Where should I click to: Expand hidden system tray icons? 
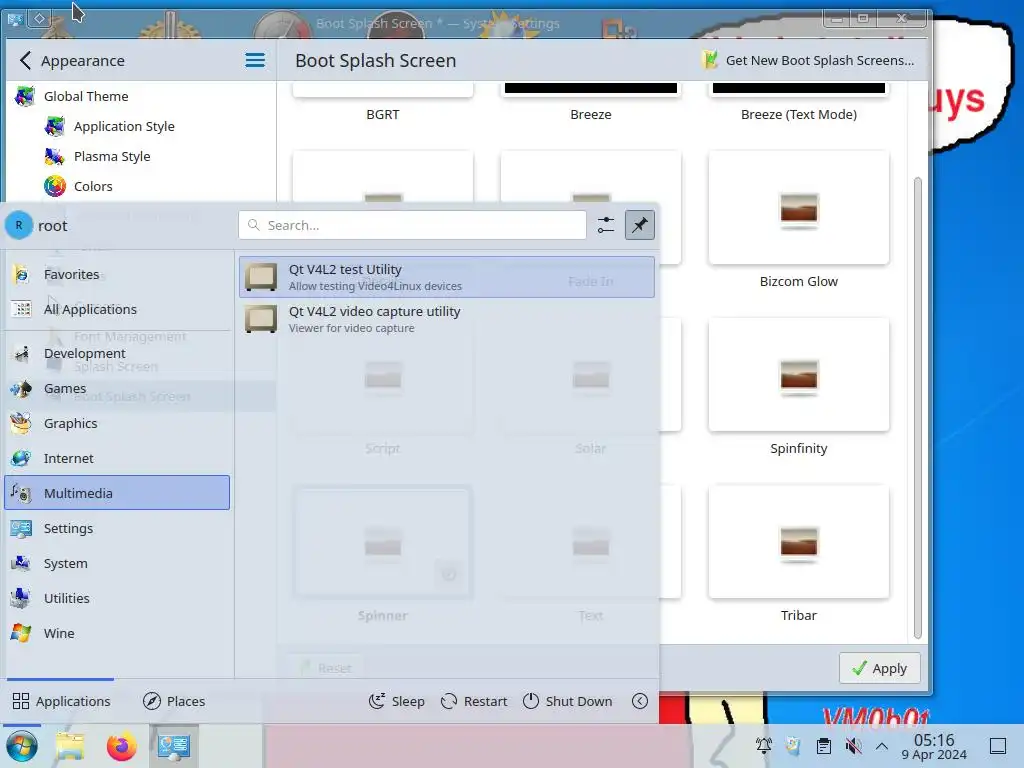[882, 746]
